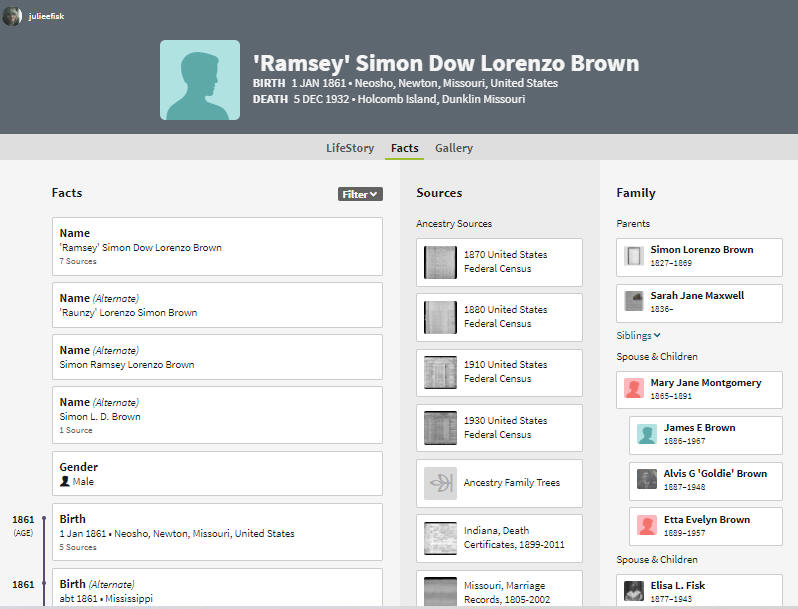Open Missouri, Marriage Records, 1805-2002 source

[x=499, y=589]
